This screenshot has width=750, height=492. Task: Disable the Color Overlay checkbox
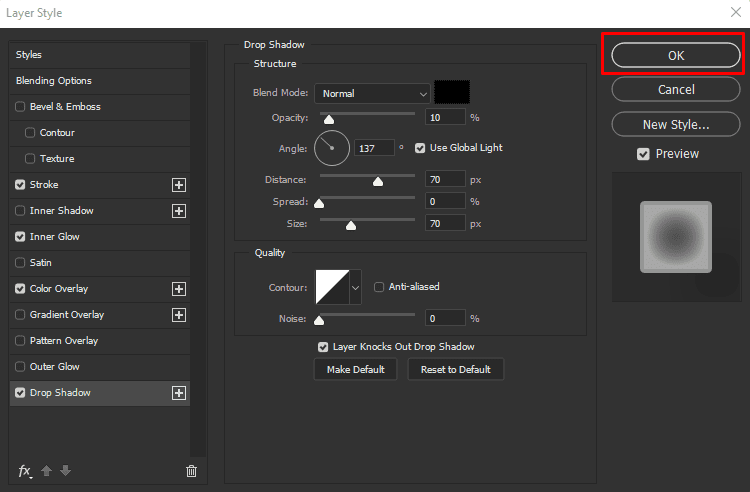click(20, 289)
